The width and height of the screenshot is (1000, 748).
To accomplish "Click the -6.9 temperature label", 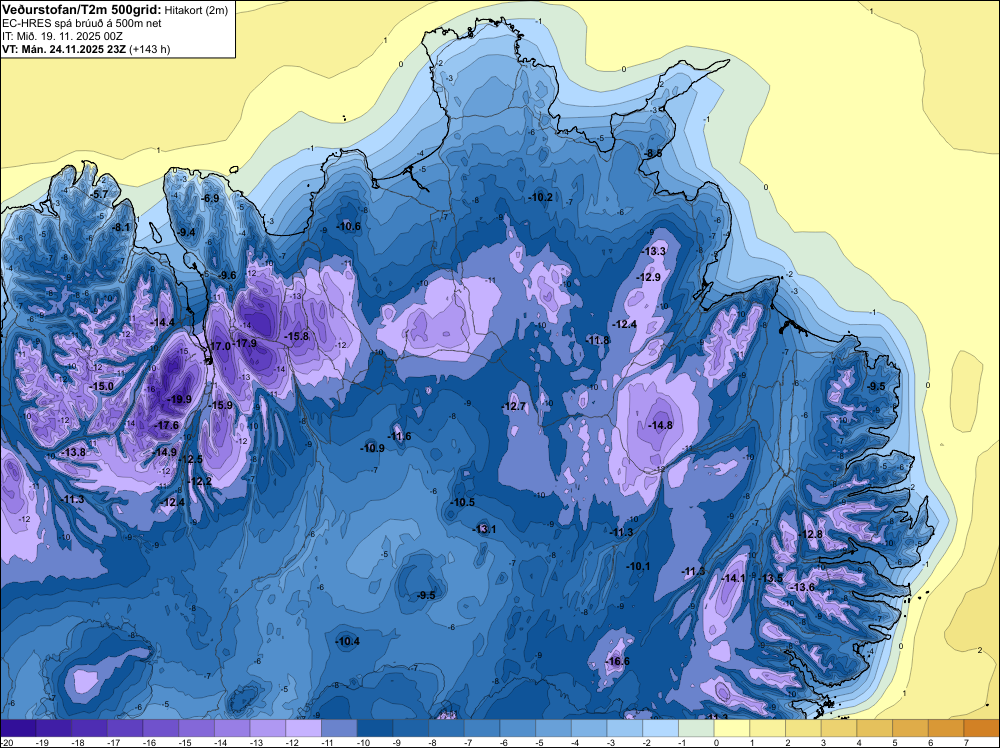I will pyautogui.click(x=210, y=198).
